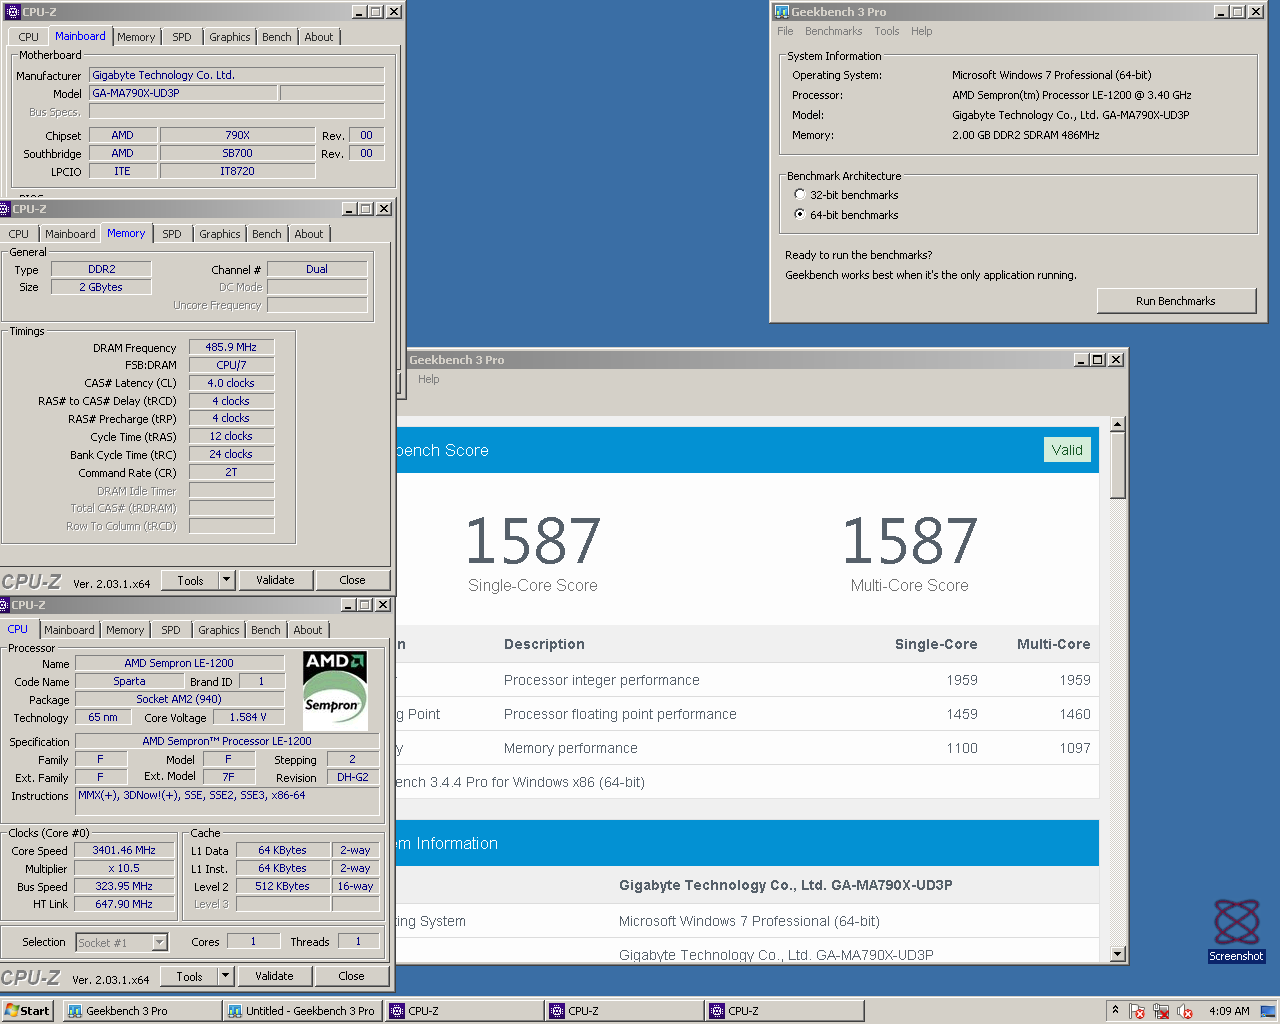Activate the third CPU-Z taskbar button
1280x1024 pixels.
(x=785, y=1011)
